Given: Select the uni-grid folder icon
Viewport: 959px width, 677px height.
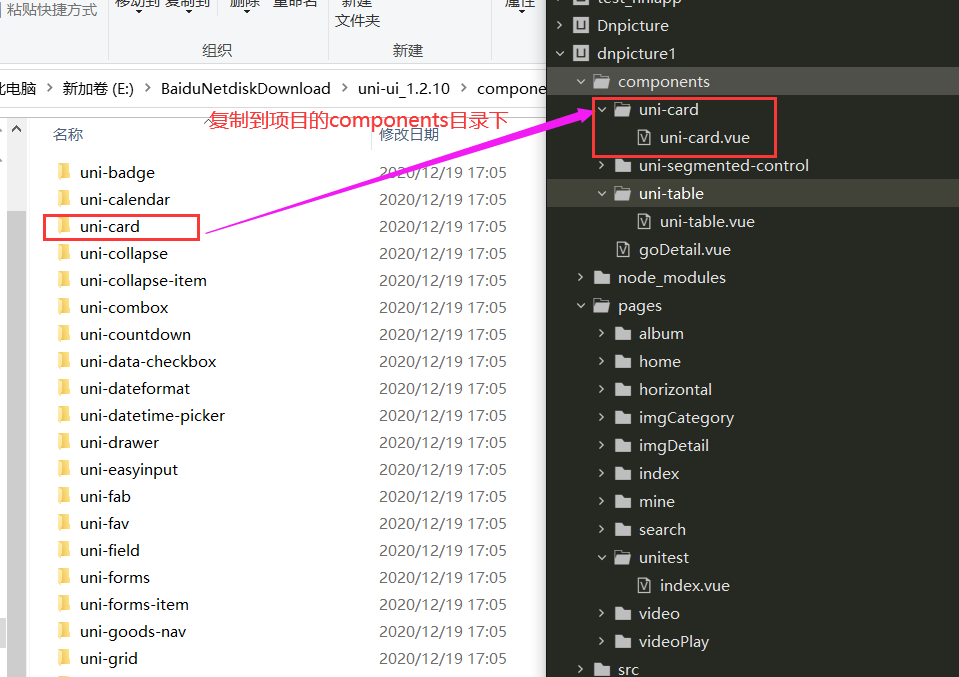Looking at the screenshot, I should (x=64, y=658).
